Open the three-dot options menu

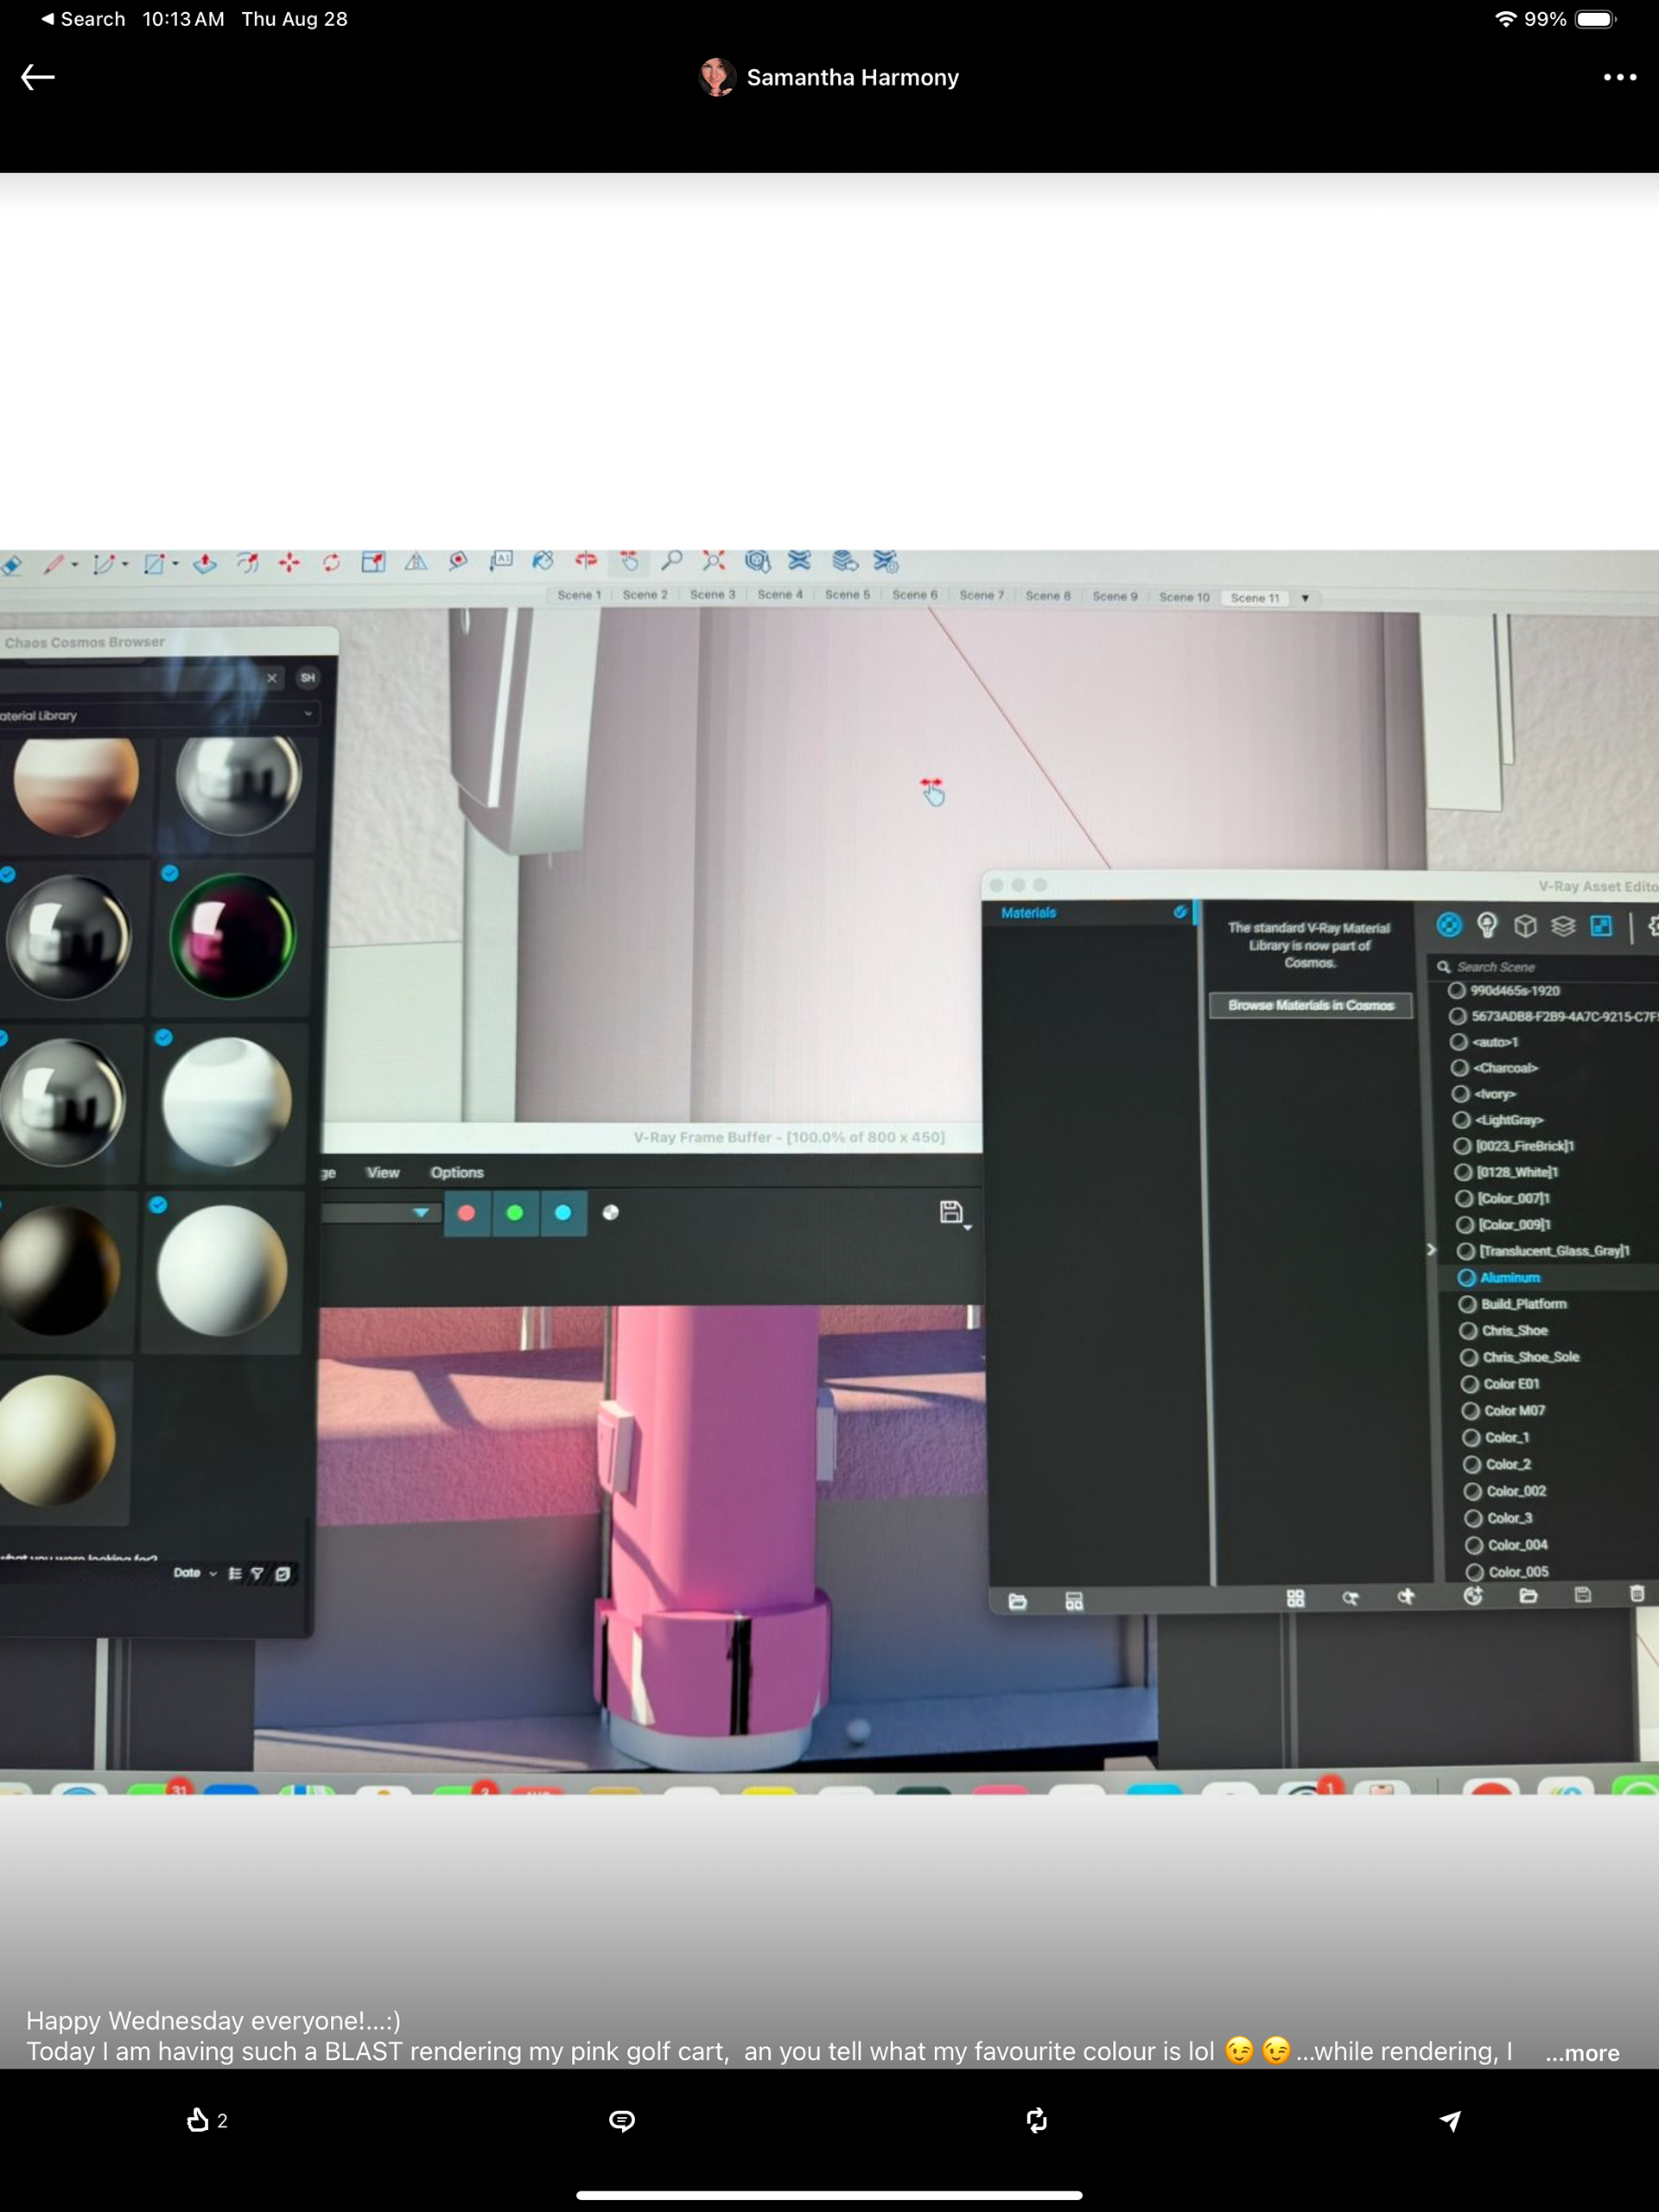pos(1619,77)
